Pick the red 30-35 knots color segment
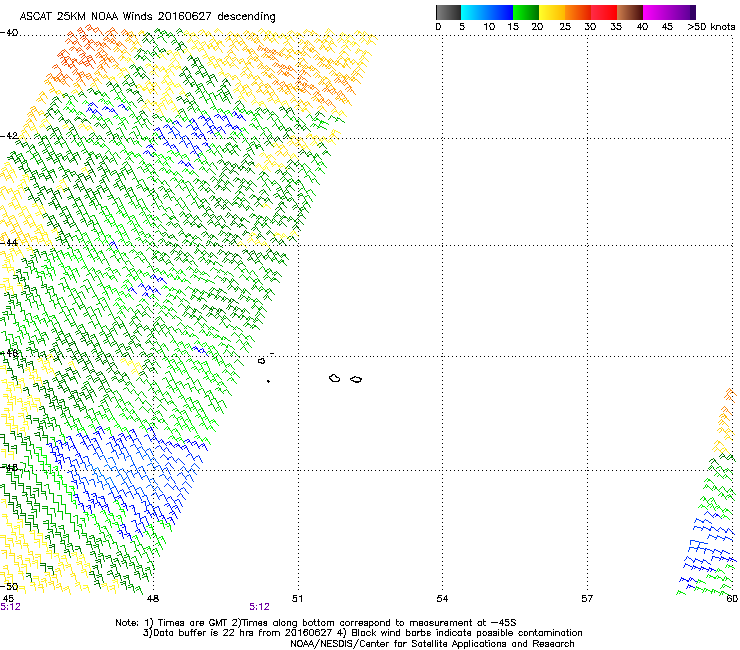The width and height of the screenshot is (740, 650). click(x=604, y=12)
